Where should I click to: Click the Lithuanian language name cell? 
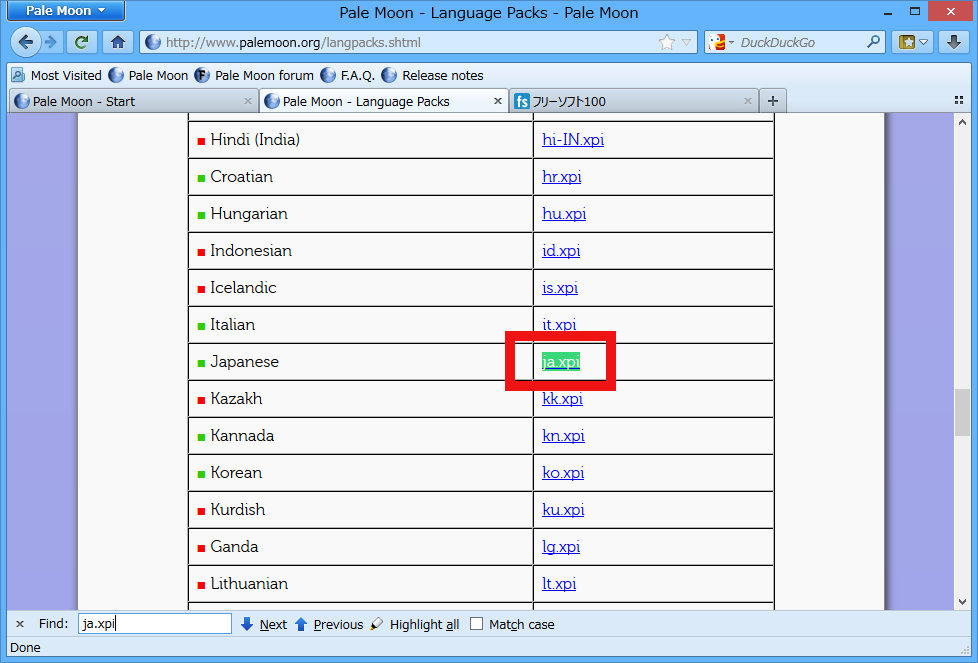pyautogui.click(x=361, y=584)
